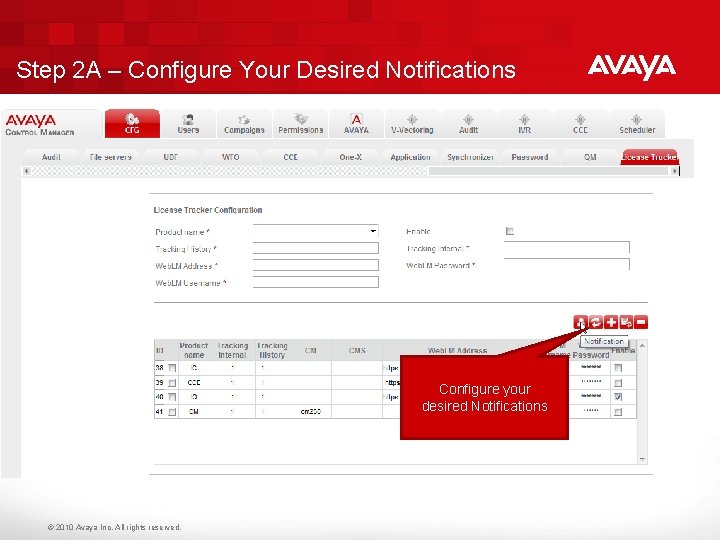720x540 pixels.
Task: Open the Users module
Action: coord(188,124)
